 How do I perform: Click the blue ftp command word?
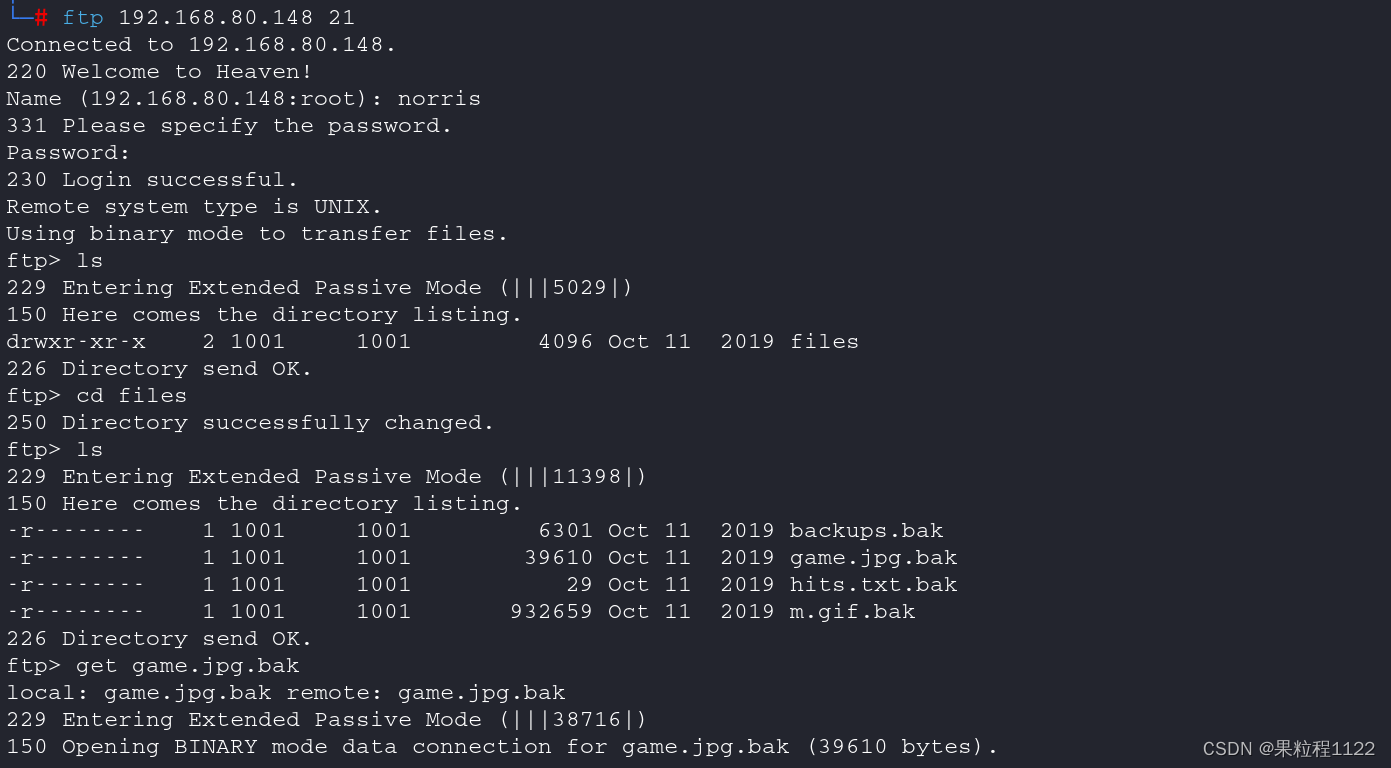tap(82, 18)
